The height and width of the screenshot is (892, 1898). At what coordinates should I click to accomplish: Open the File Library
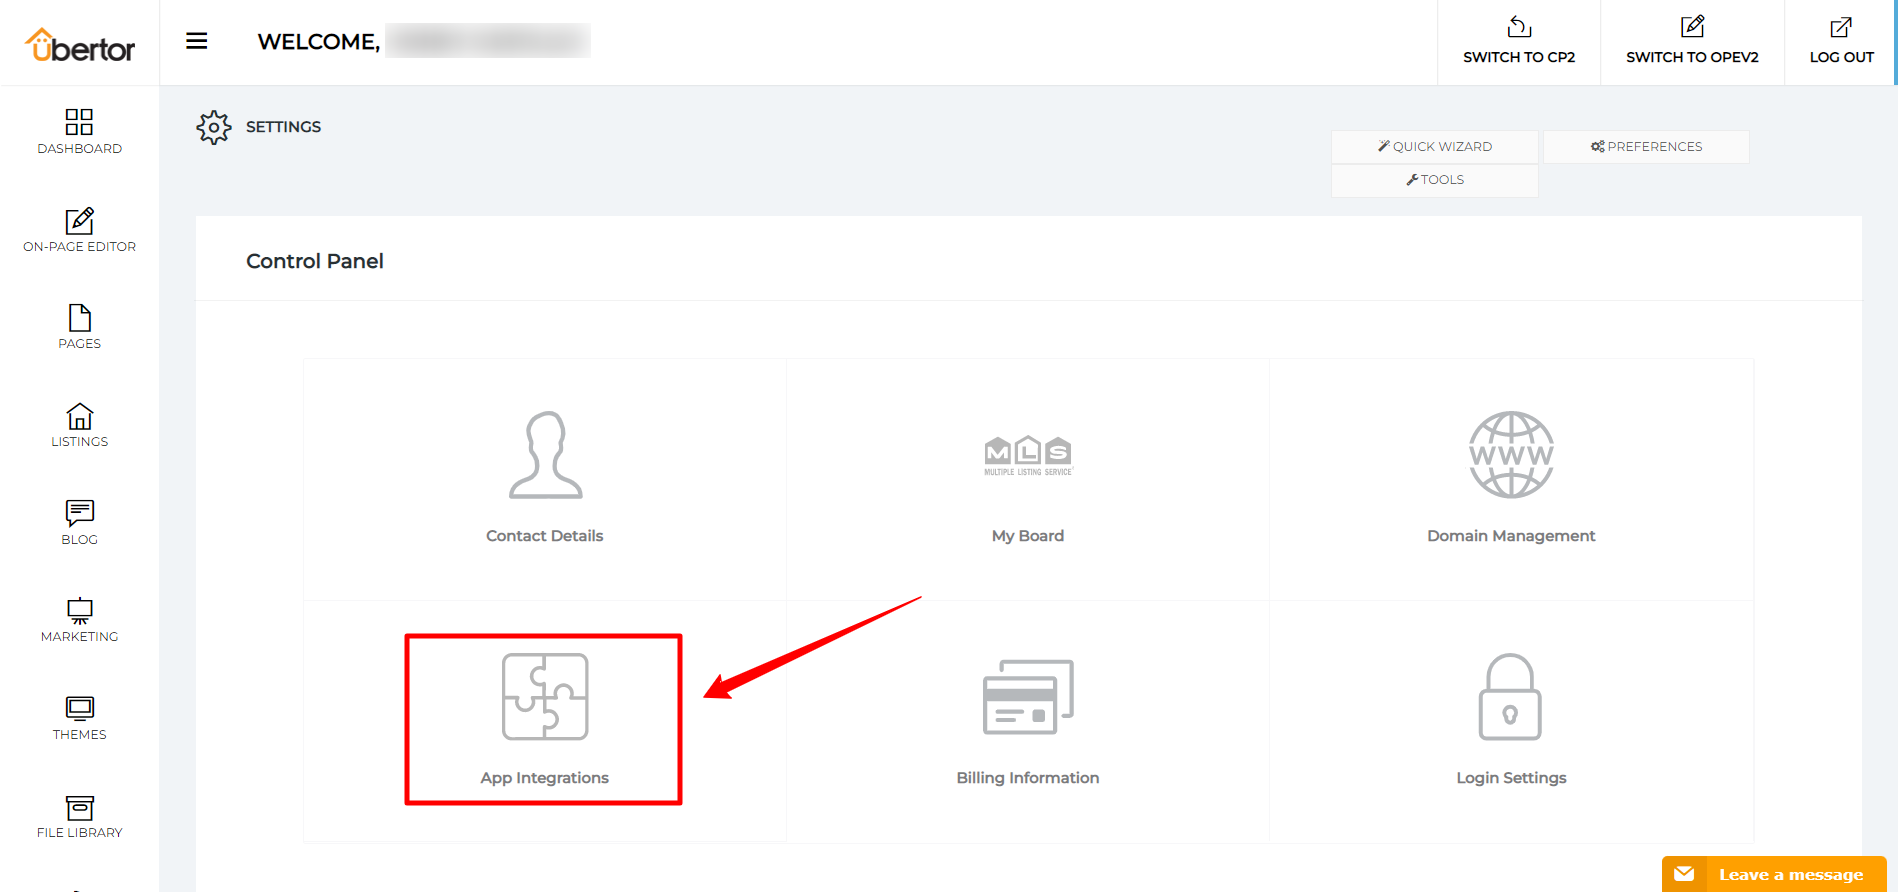click(x=79, y=816)
